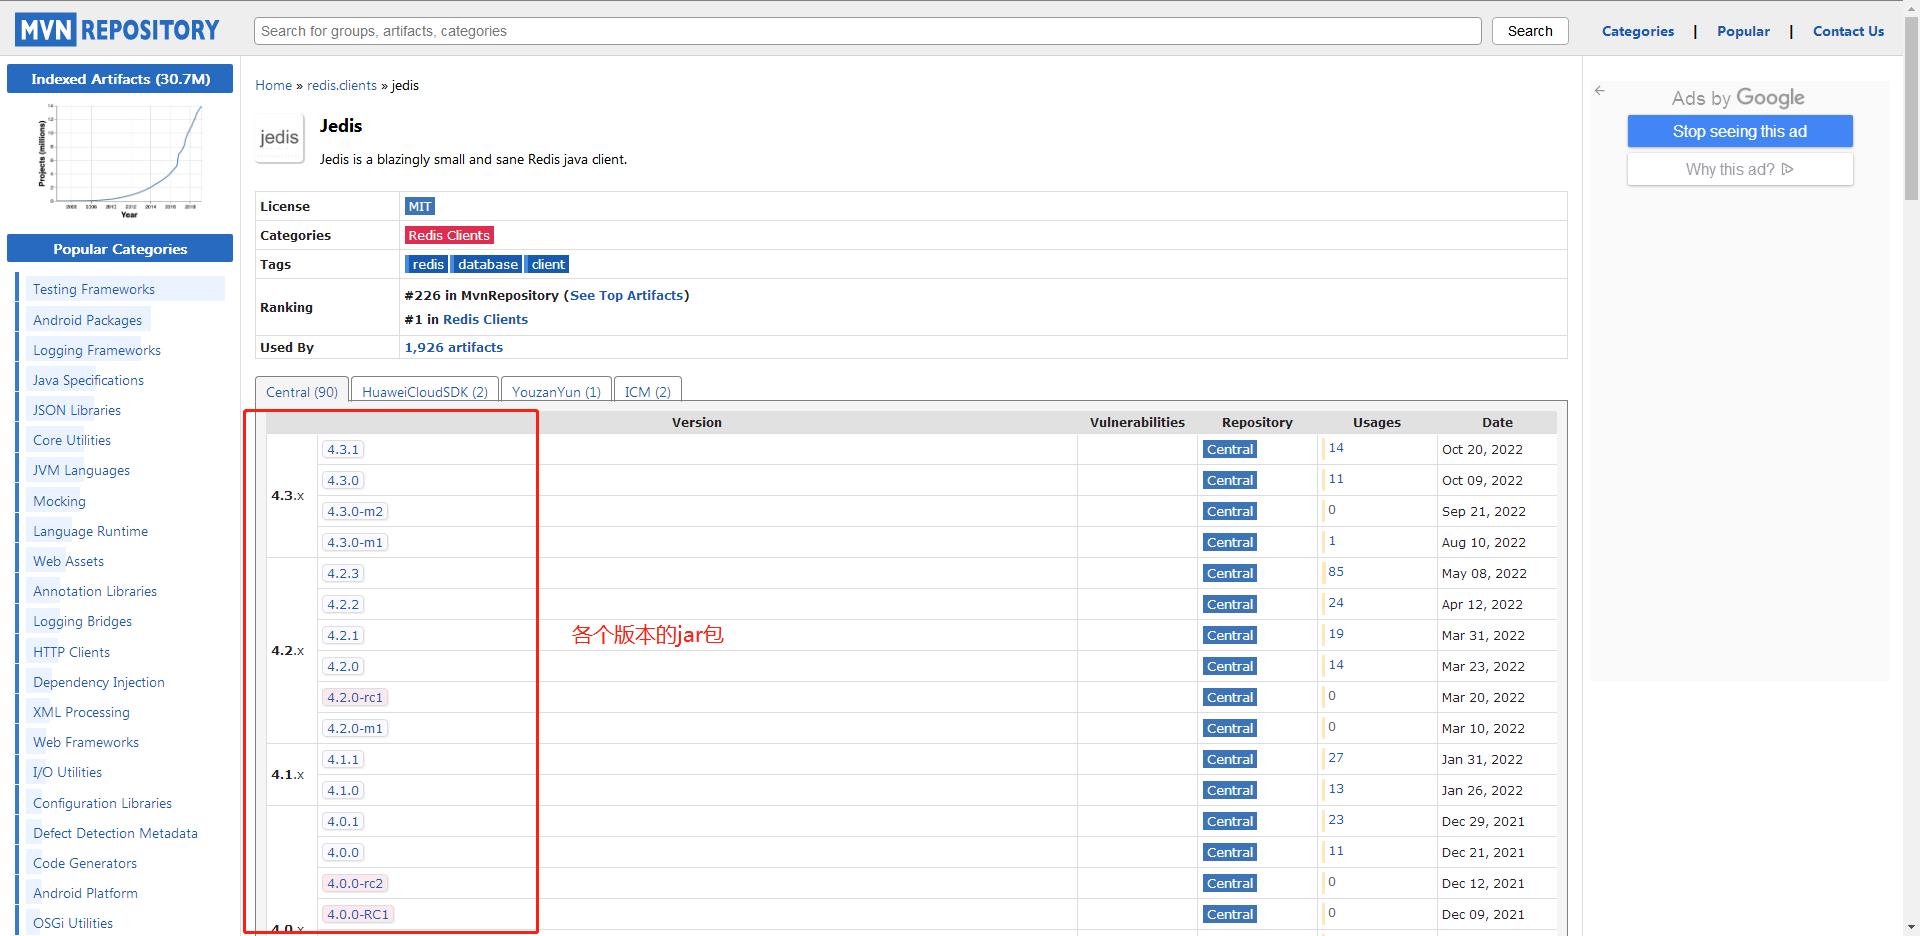Open Dependency Injection category
1920x936 pixels.
pyautogui.click(x=99, y=682)
